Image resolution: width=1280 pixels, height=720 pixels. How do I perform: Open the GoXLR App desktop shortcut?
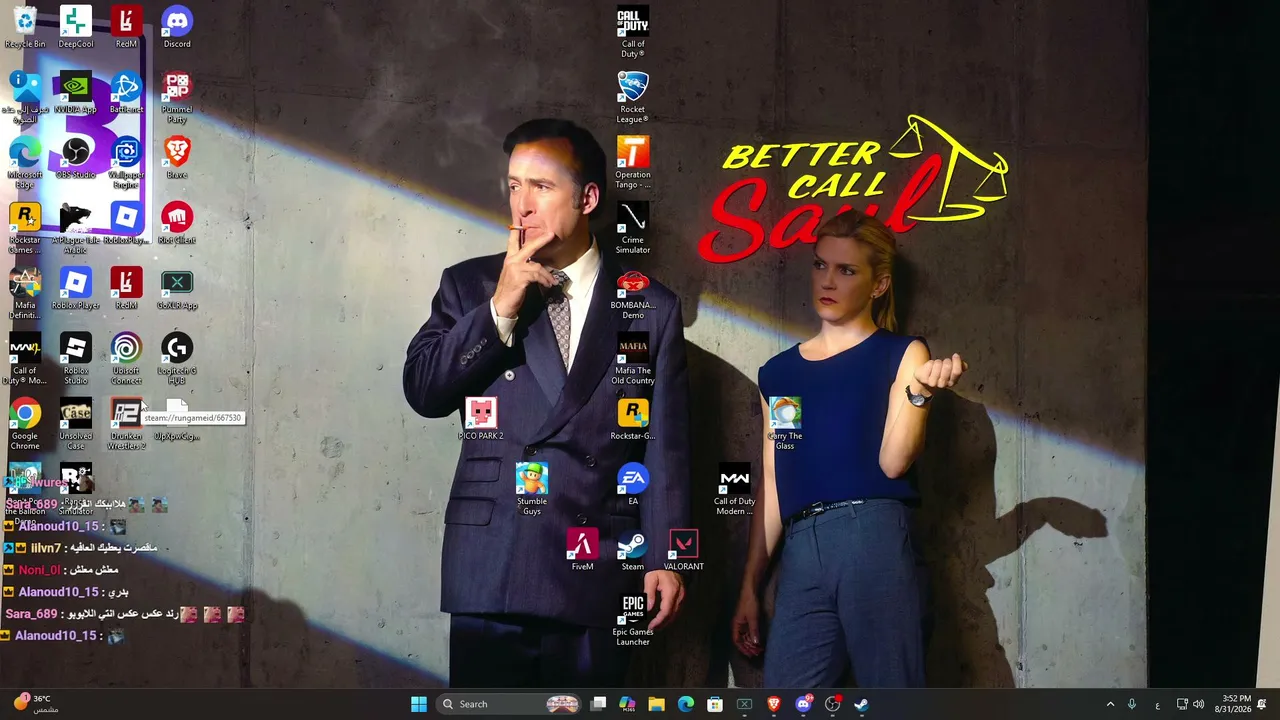[177, 289]
